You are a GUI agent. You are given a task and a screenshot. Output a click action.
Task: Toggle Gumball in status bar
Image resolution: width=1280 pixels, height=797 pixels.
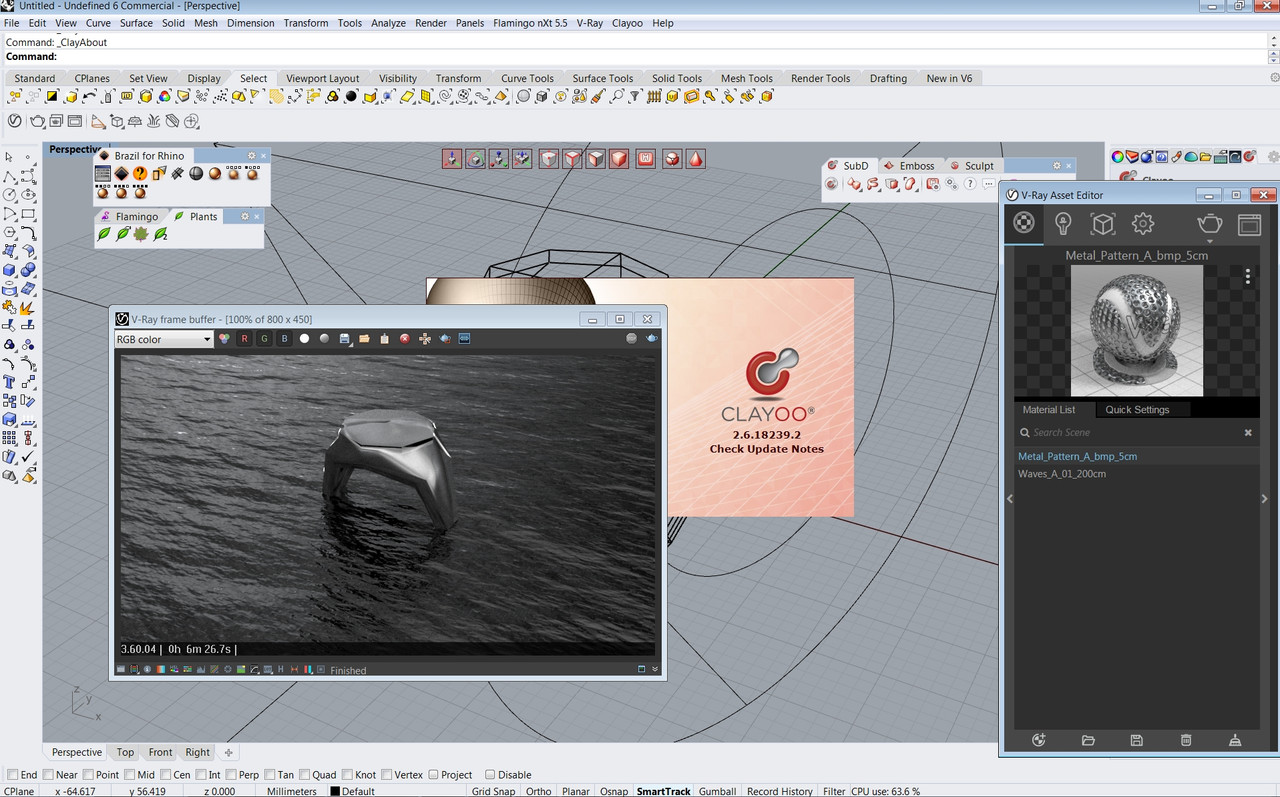tap(718, 791)
